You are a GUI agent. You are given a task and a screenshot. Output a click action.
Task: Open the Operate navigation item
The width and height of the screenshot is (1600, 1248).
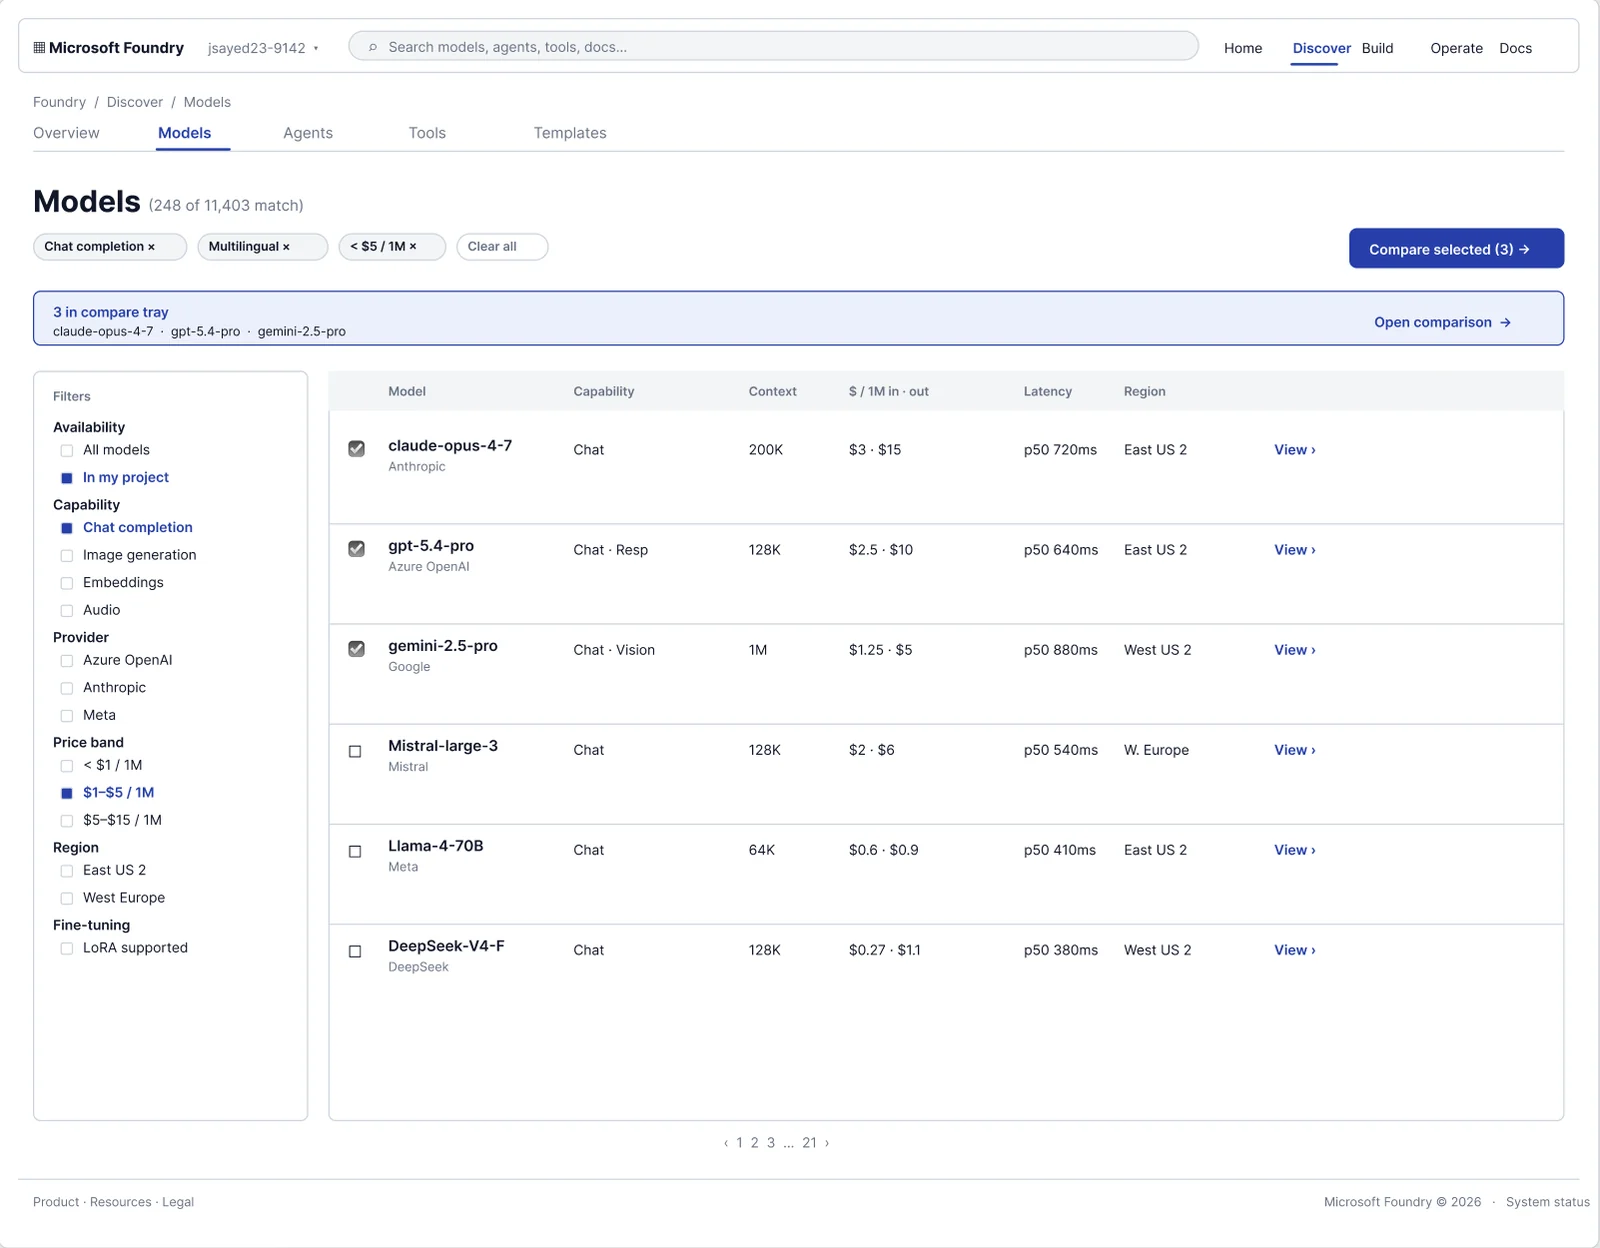tap(1456, 48)
